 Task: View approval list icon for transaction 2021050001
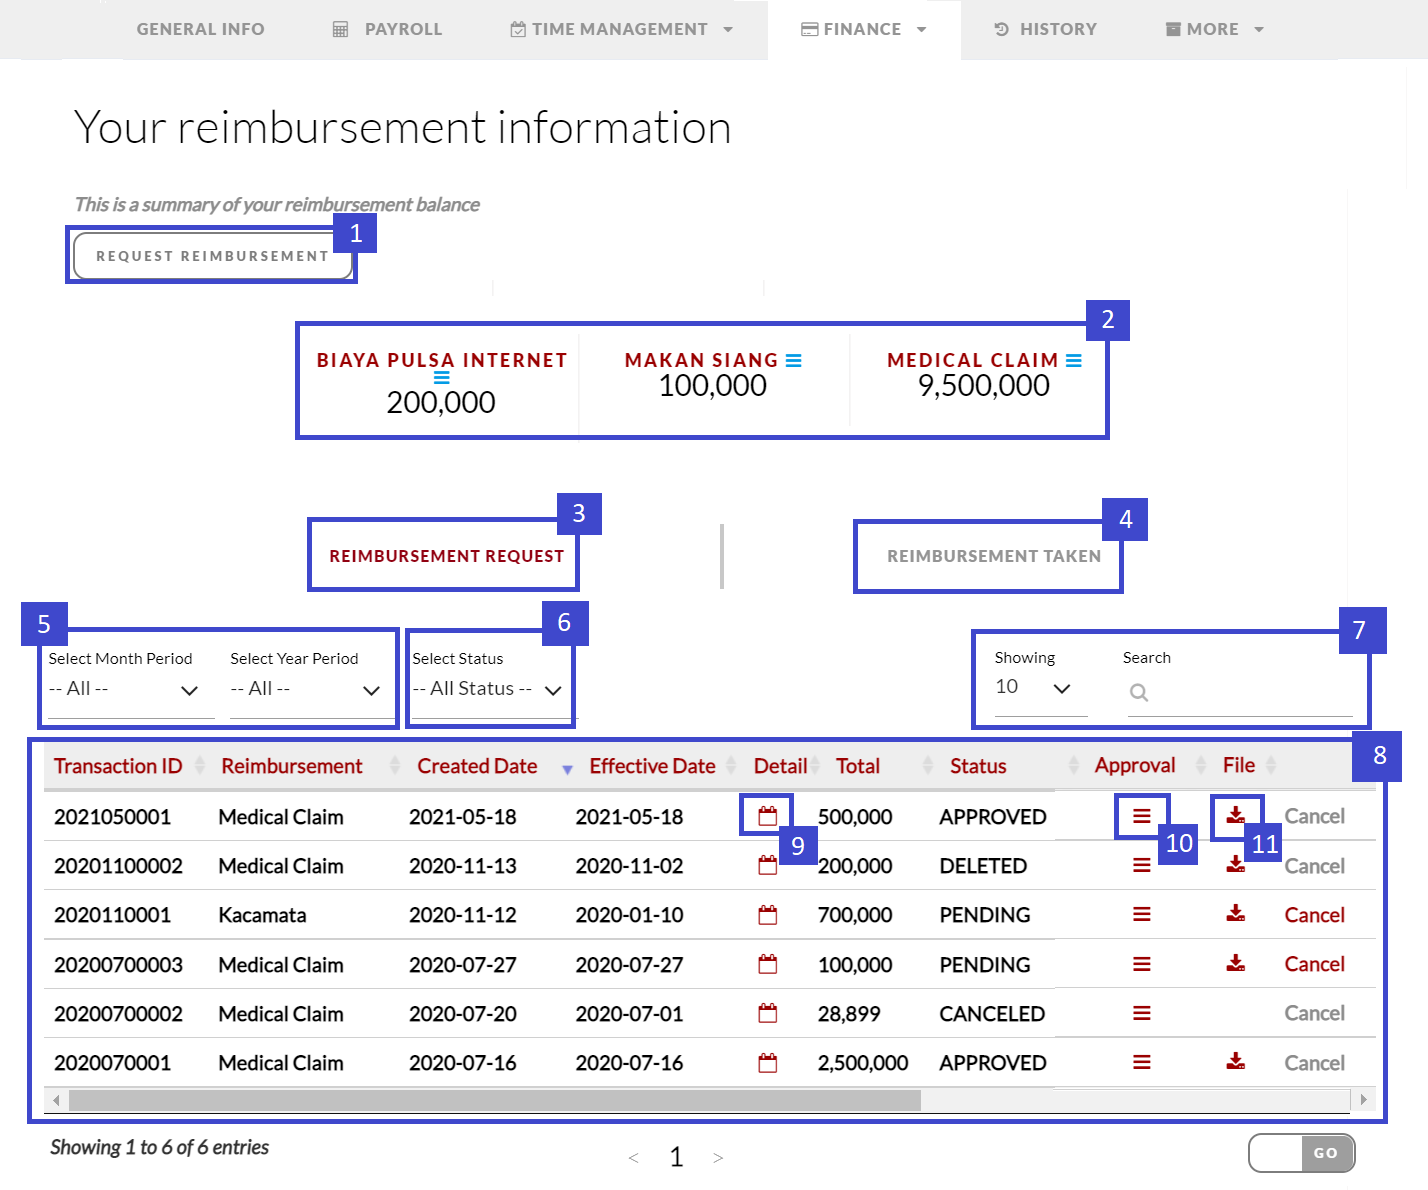point(1142,815)
